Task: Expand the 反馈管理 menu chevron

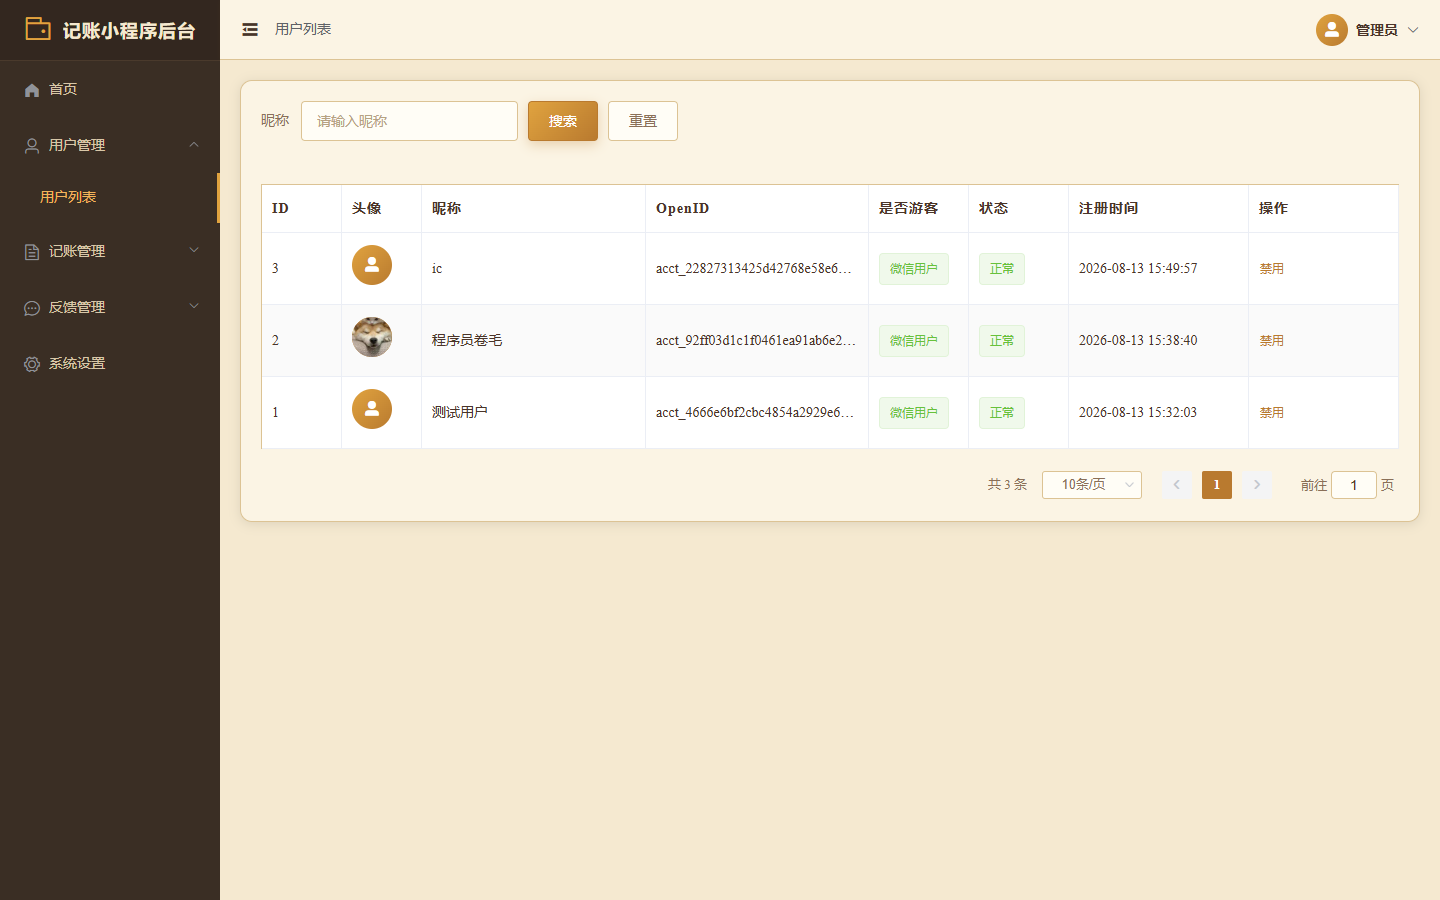Action: click(x=194, y=306)
